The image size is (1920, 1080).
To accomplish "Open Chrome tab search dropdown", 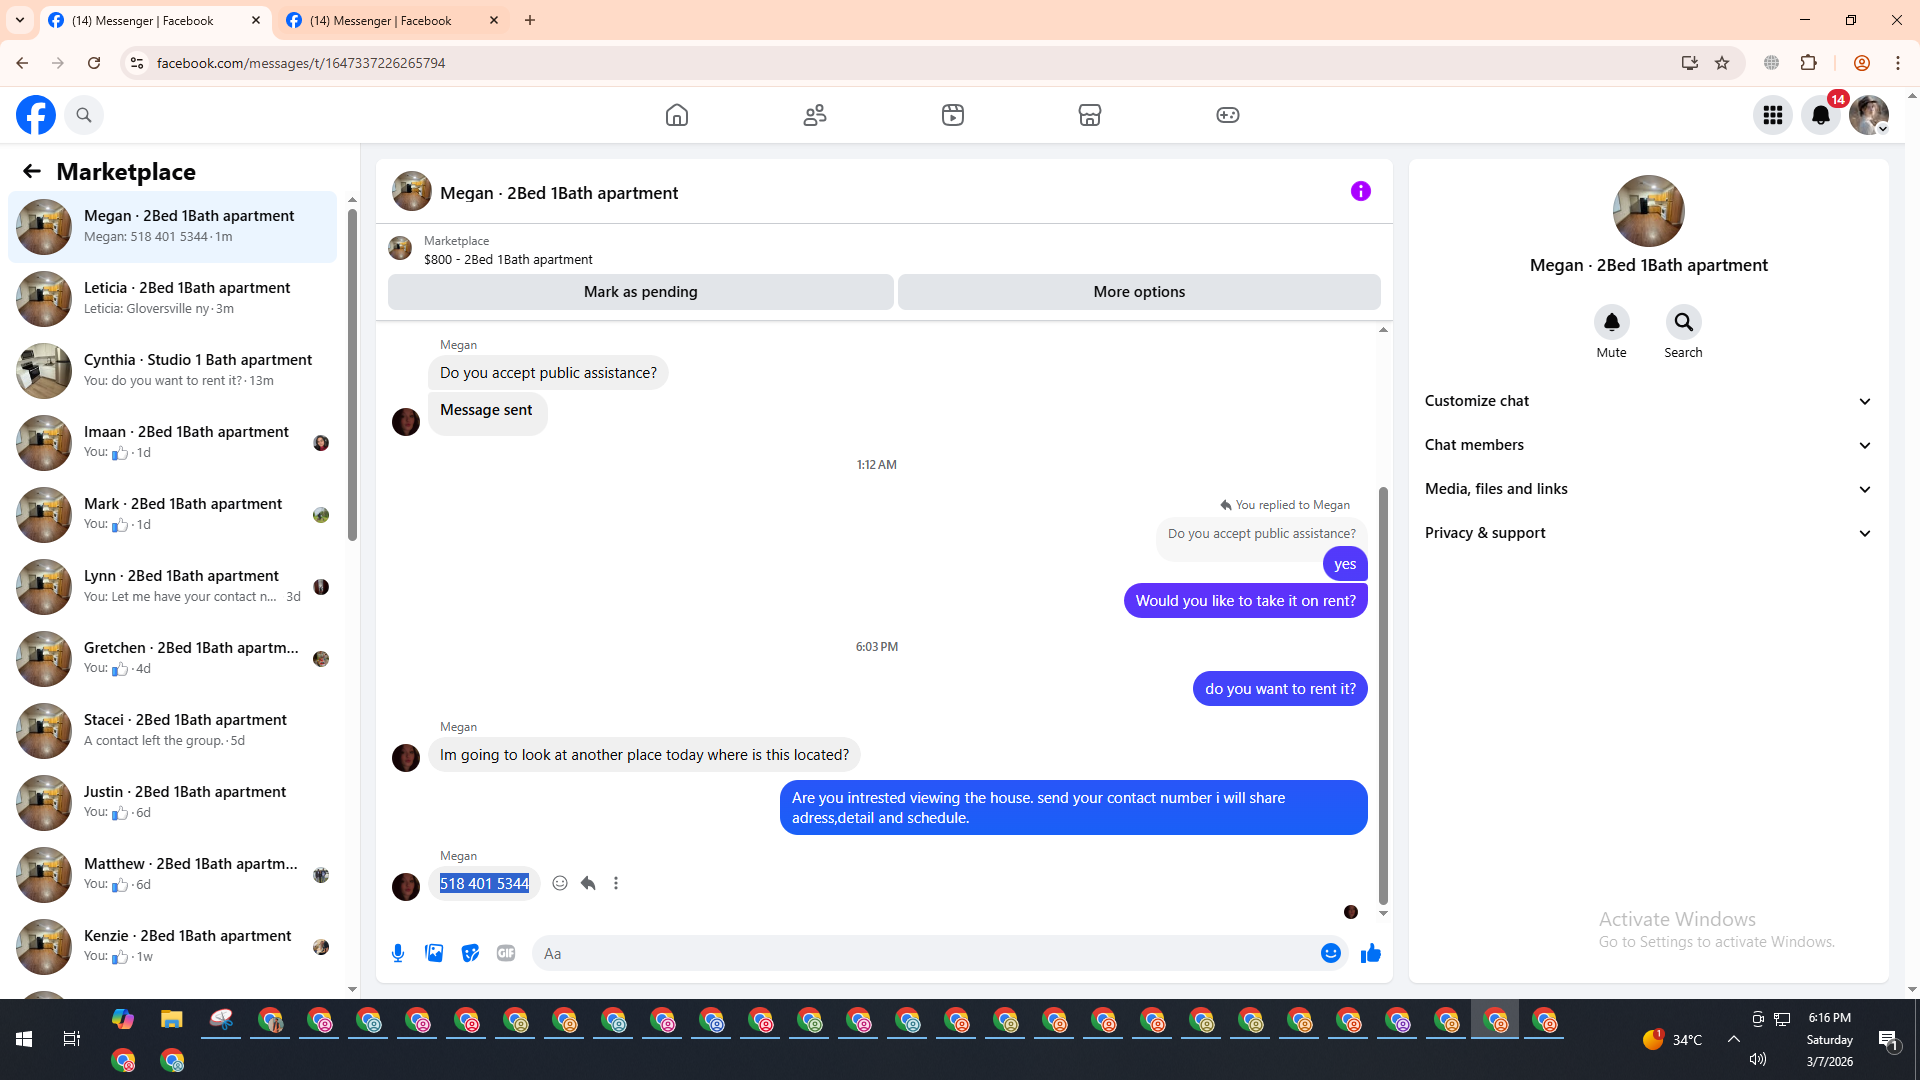I will (x=20, y=20).
